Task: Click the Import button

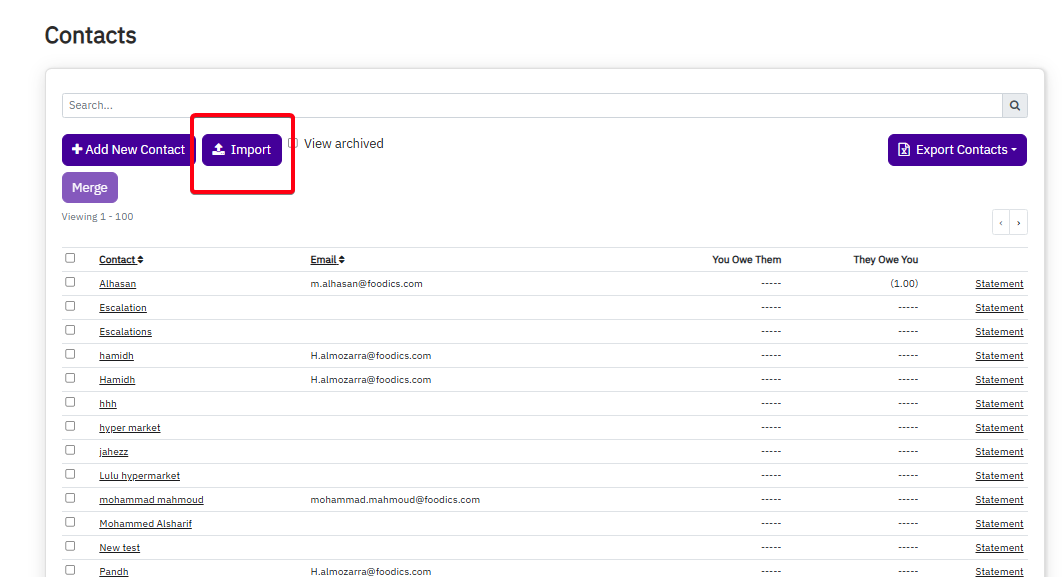Action: [242, 150]
